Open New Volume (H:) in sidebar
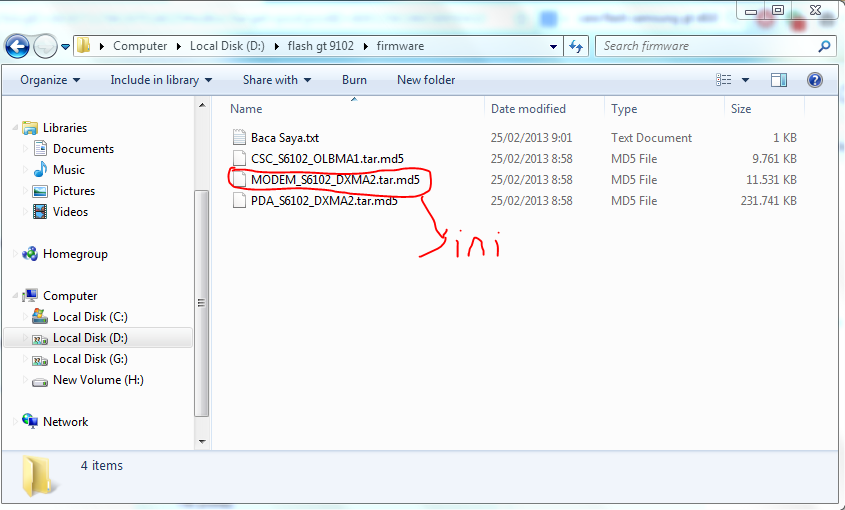This screenshot has height=510, width=845. pos(98,380)
